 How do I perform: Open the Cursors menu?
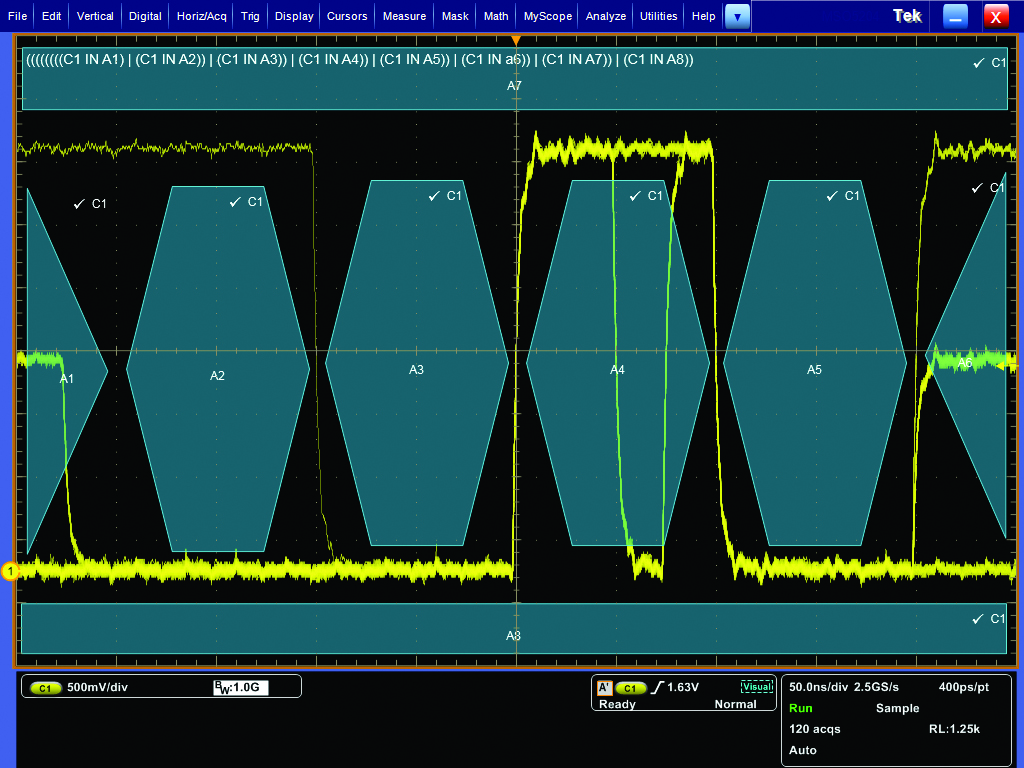(346, 16)
